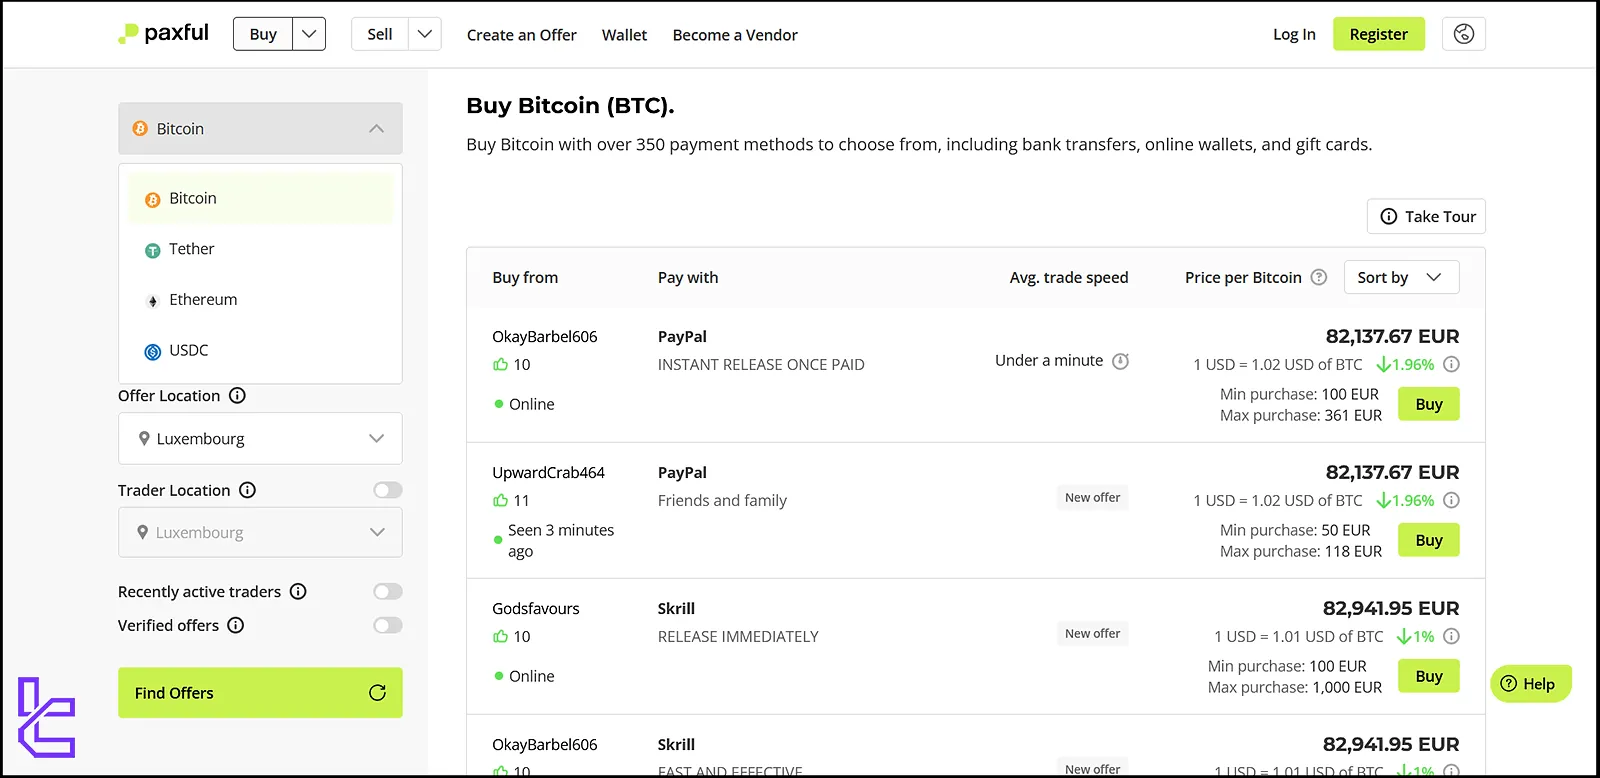Click the USDC coin icon

click(153, 351)
